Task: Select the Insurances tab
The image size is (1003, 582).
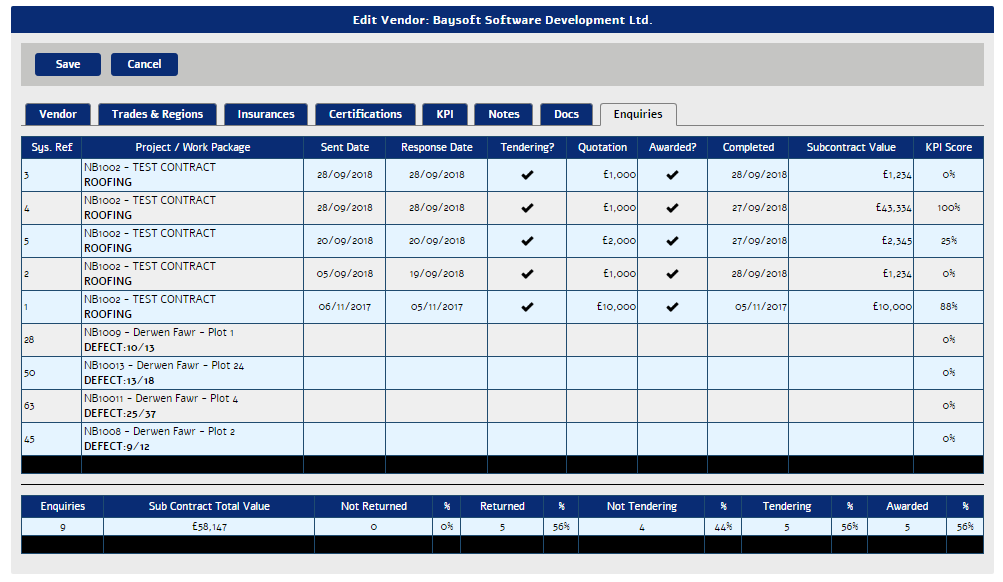Action: click(265, 114)
